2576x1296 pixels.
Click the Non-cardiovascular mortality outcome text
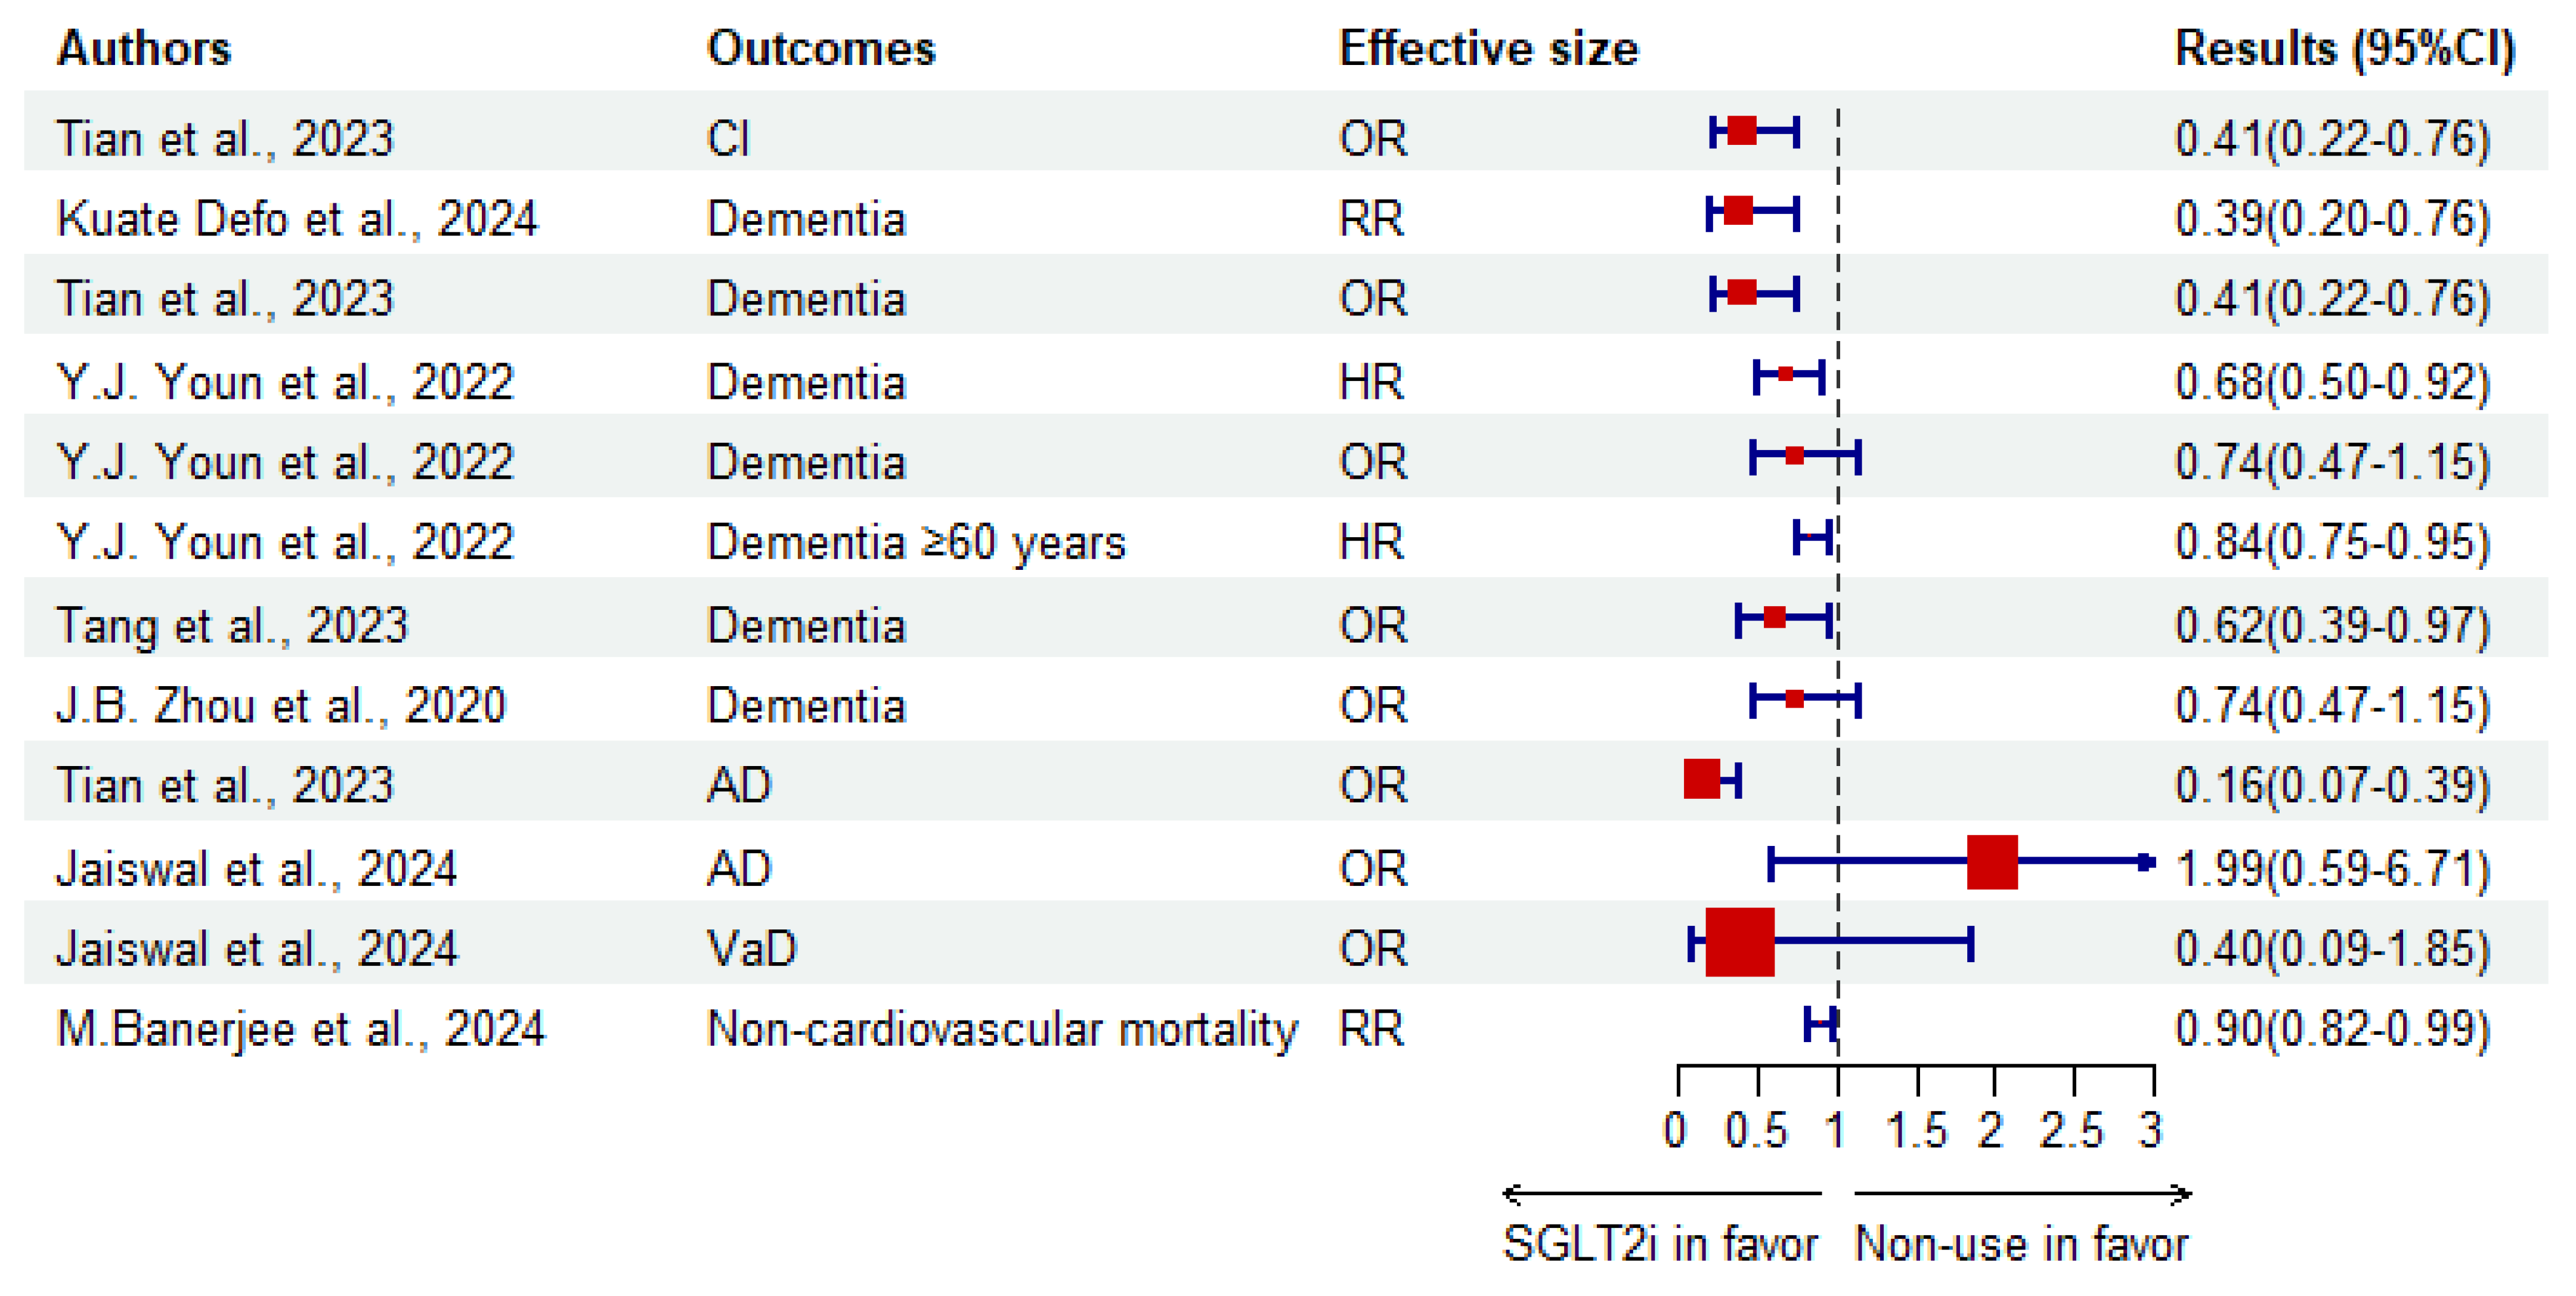pyautogui.click(x=1002, y=1029)
